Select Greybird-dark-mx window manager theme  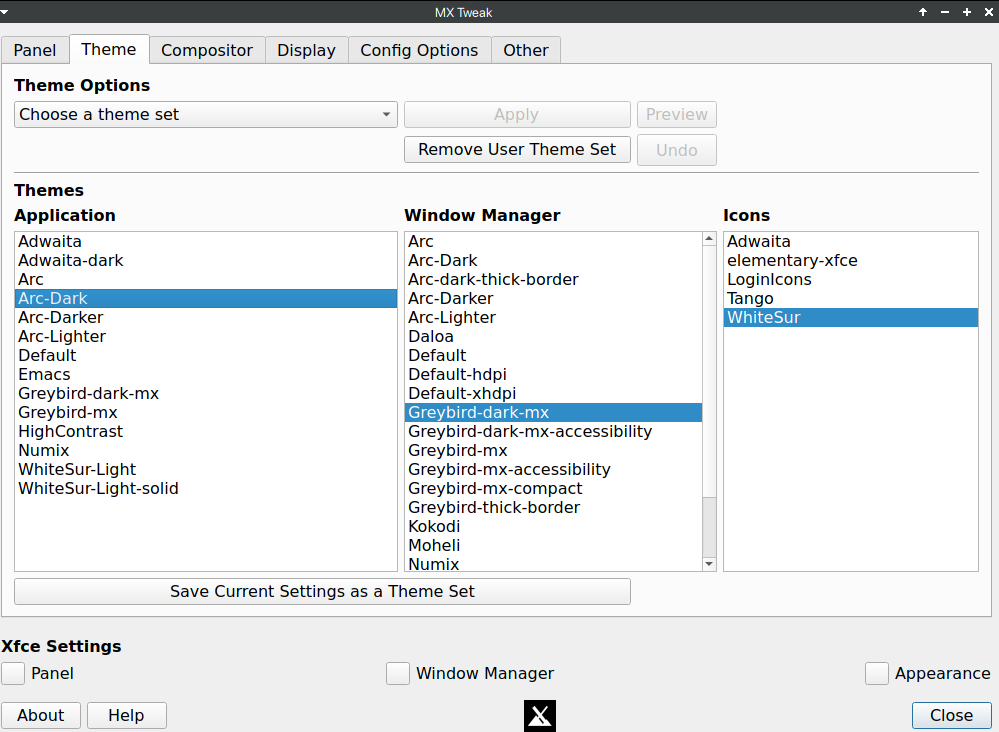click(x=554, y=412)
